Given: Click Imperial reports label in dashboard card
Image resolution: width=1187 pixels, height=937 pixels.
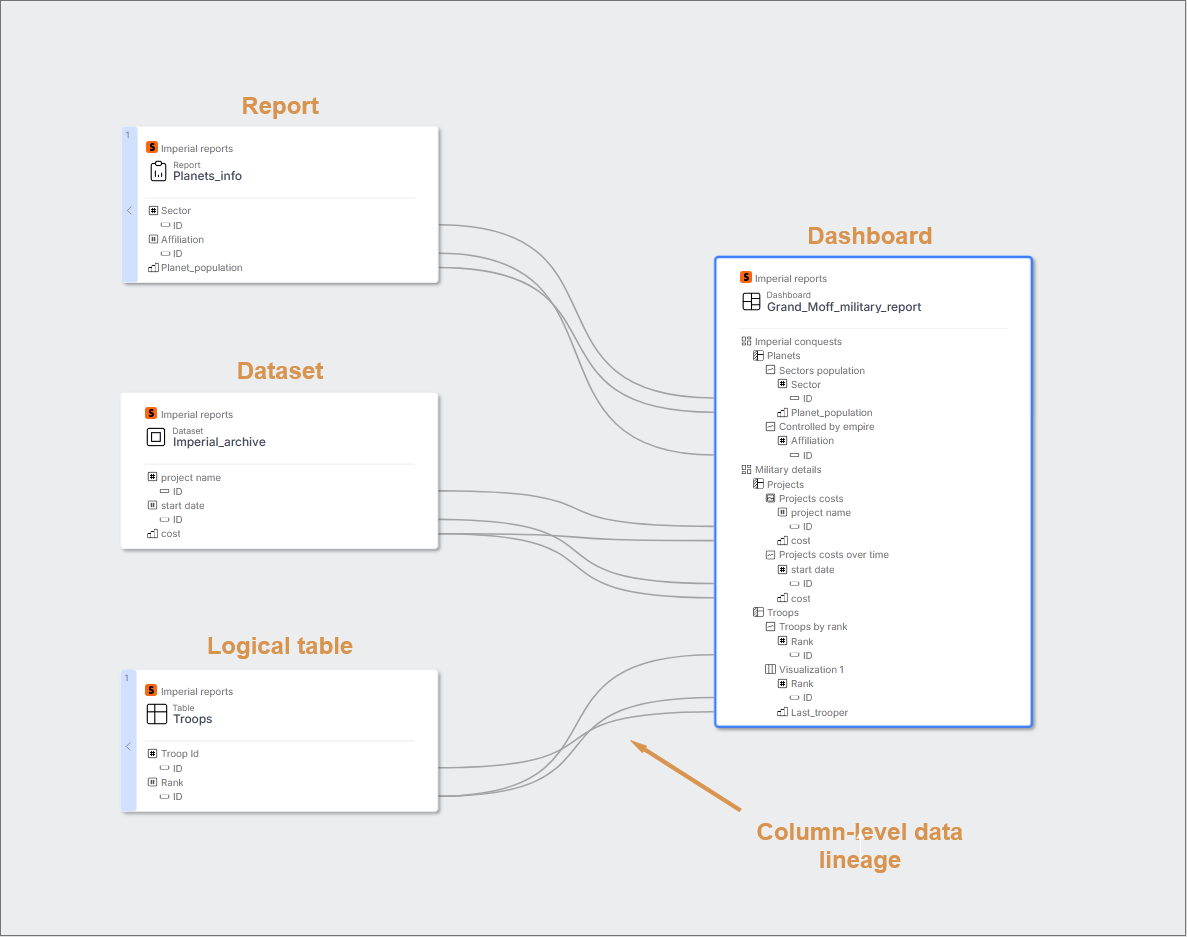Looking at the screenshot, I should point(790,279).
